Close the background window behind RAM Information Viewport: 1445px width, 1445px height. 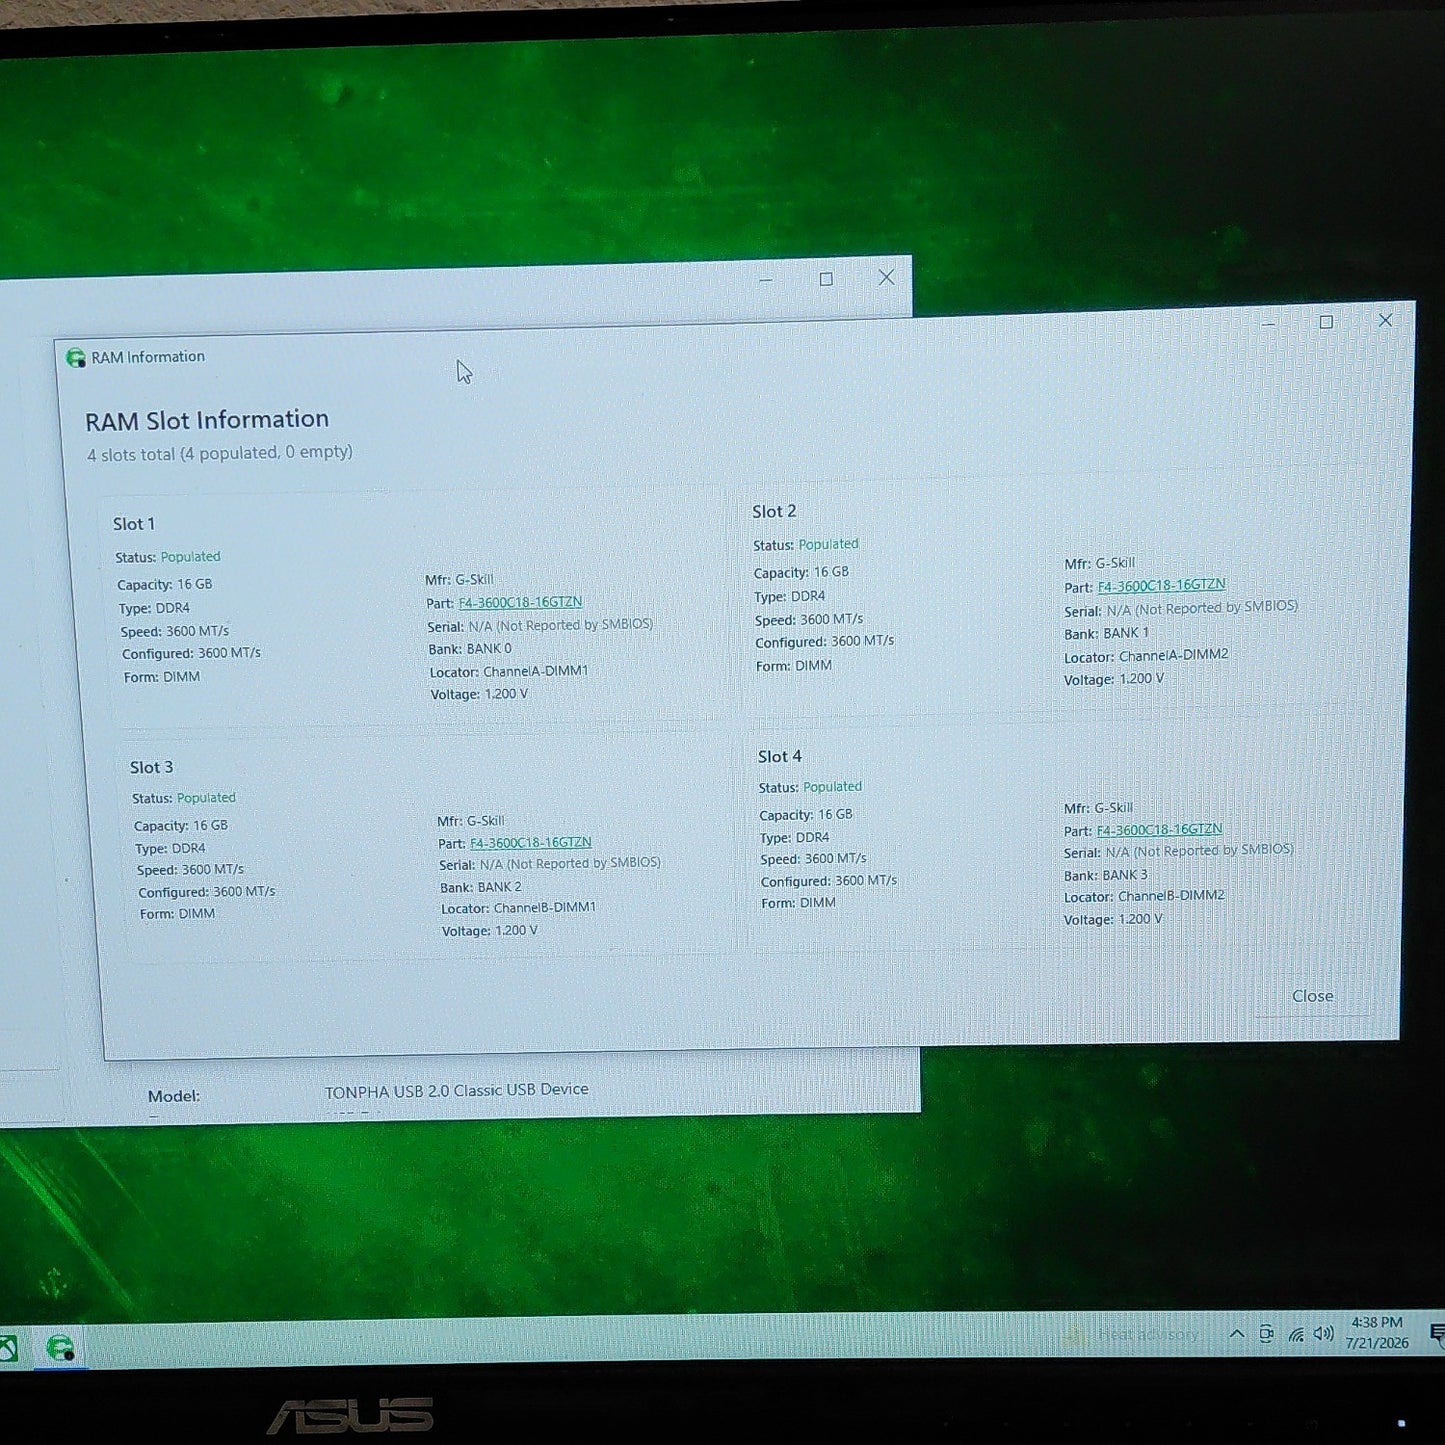click(886, 277)
